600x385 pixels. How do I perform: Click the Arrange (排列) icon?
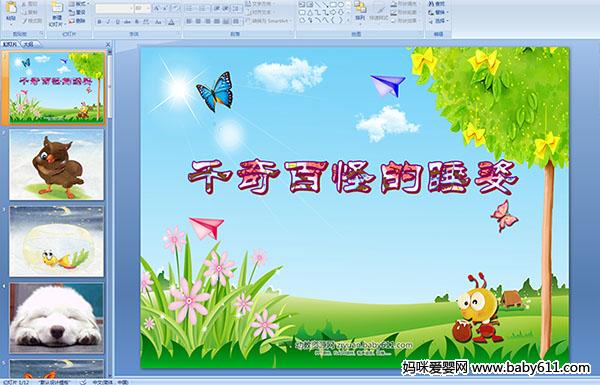(x=360, y=8)
